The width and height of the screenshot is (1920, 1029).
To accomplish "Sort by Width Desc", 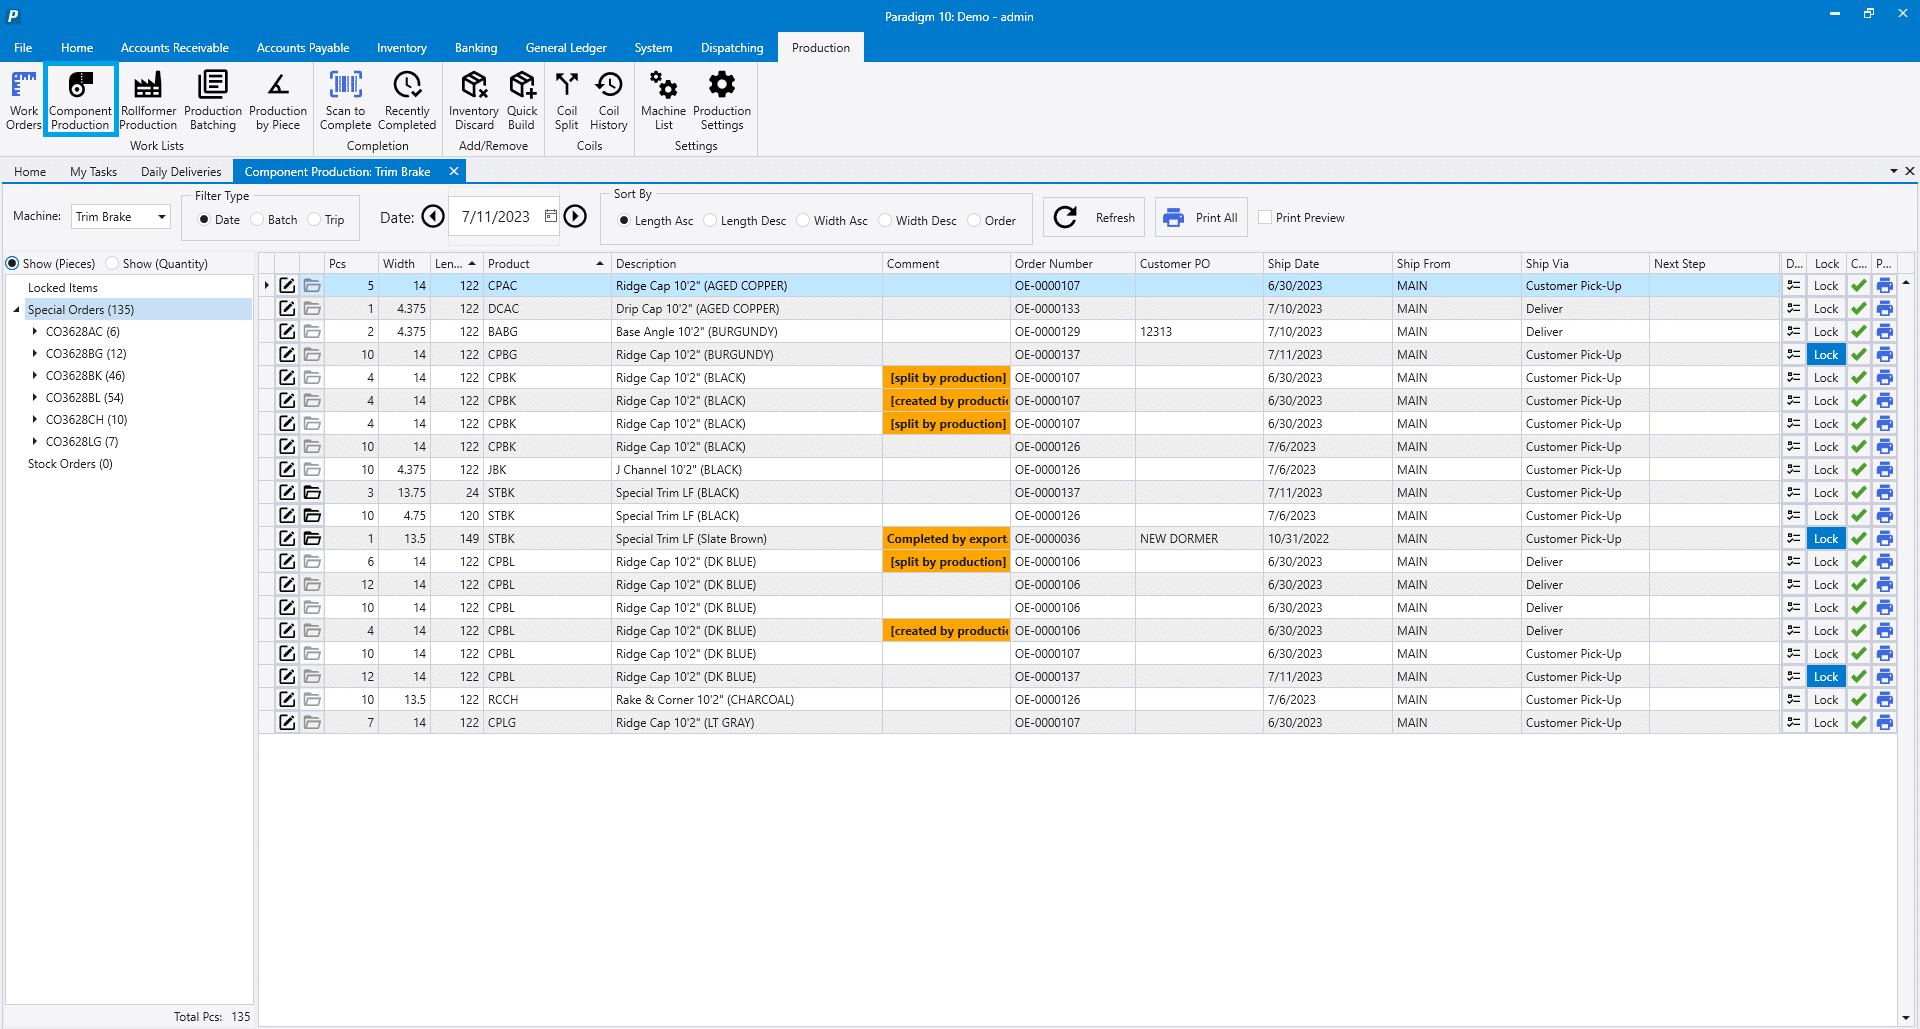I will [x=885, y=221].
